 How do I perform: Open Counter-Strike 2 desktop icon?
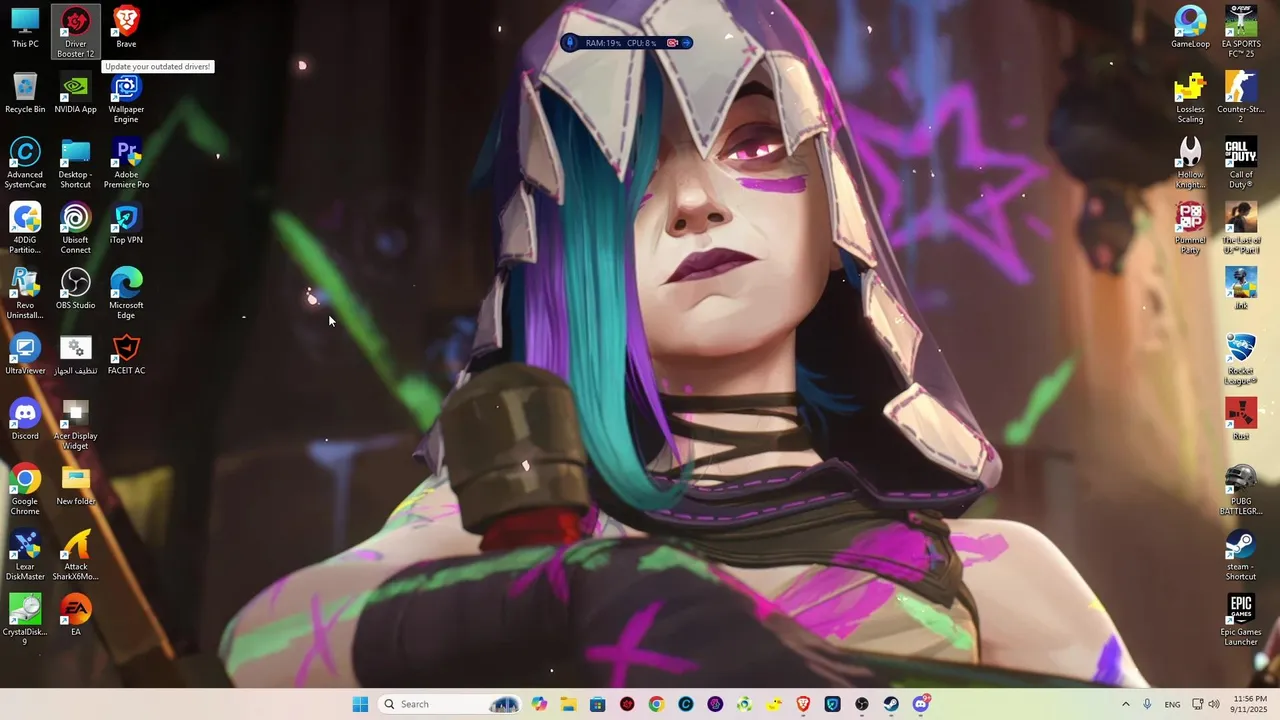[x=1241, y=98]
